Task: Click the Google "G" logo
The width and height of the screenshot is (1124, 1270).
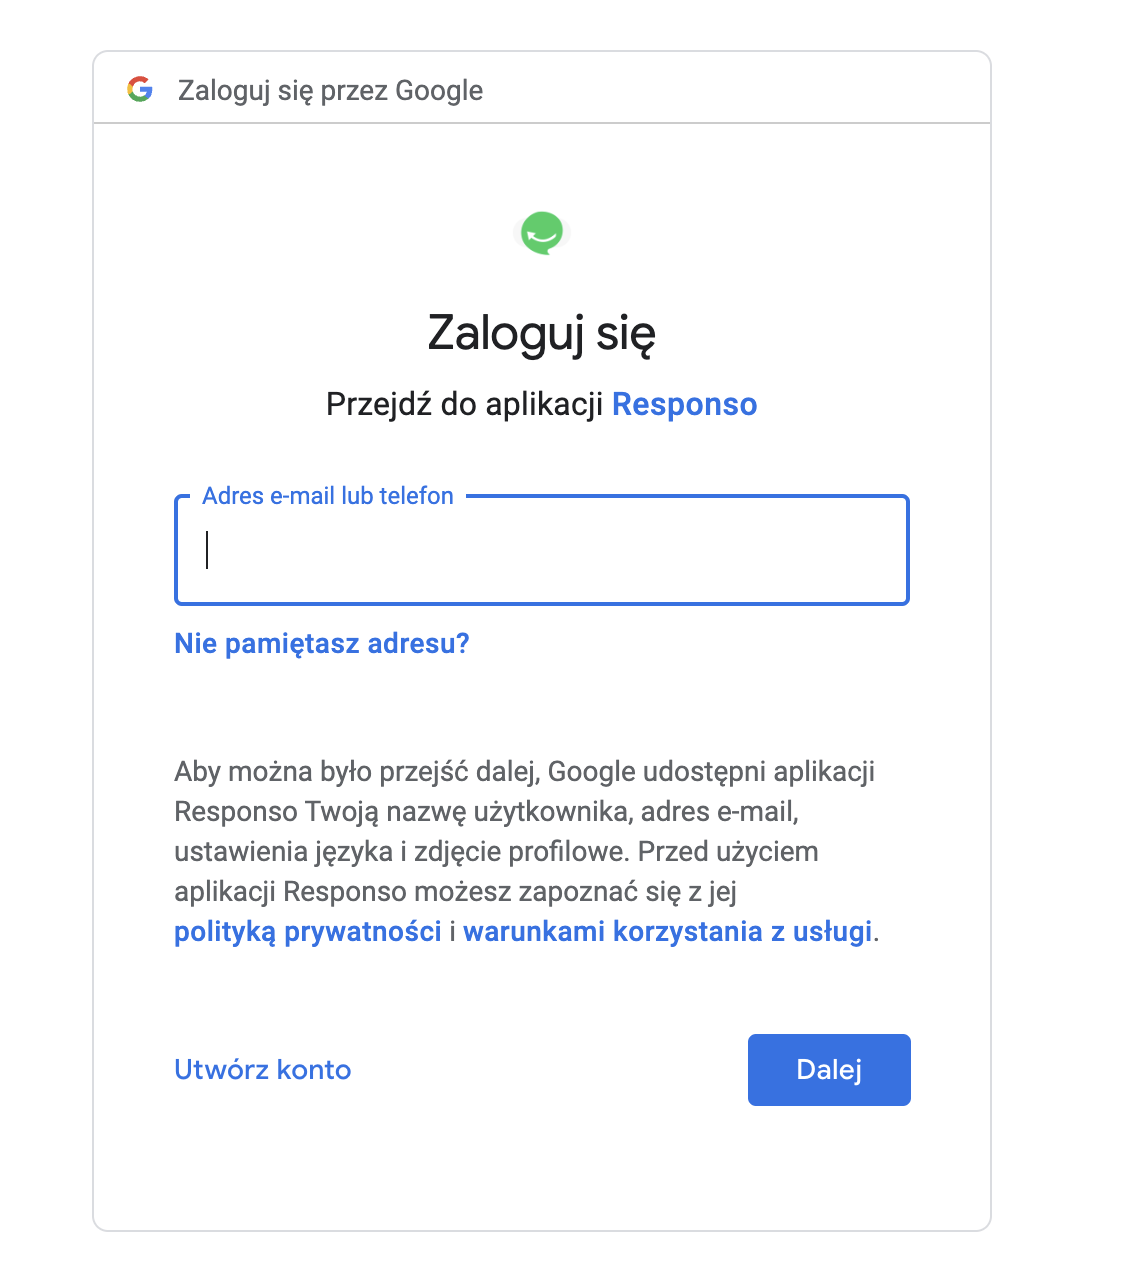Action: pos(140,90)
